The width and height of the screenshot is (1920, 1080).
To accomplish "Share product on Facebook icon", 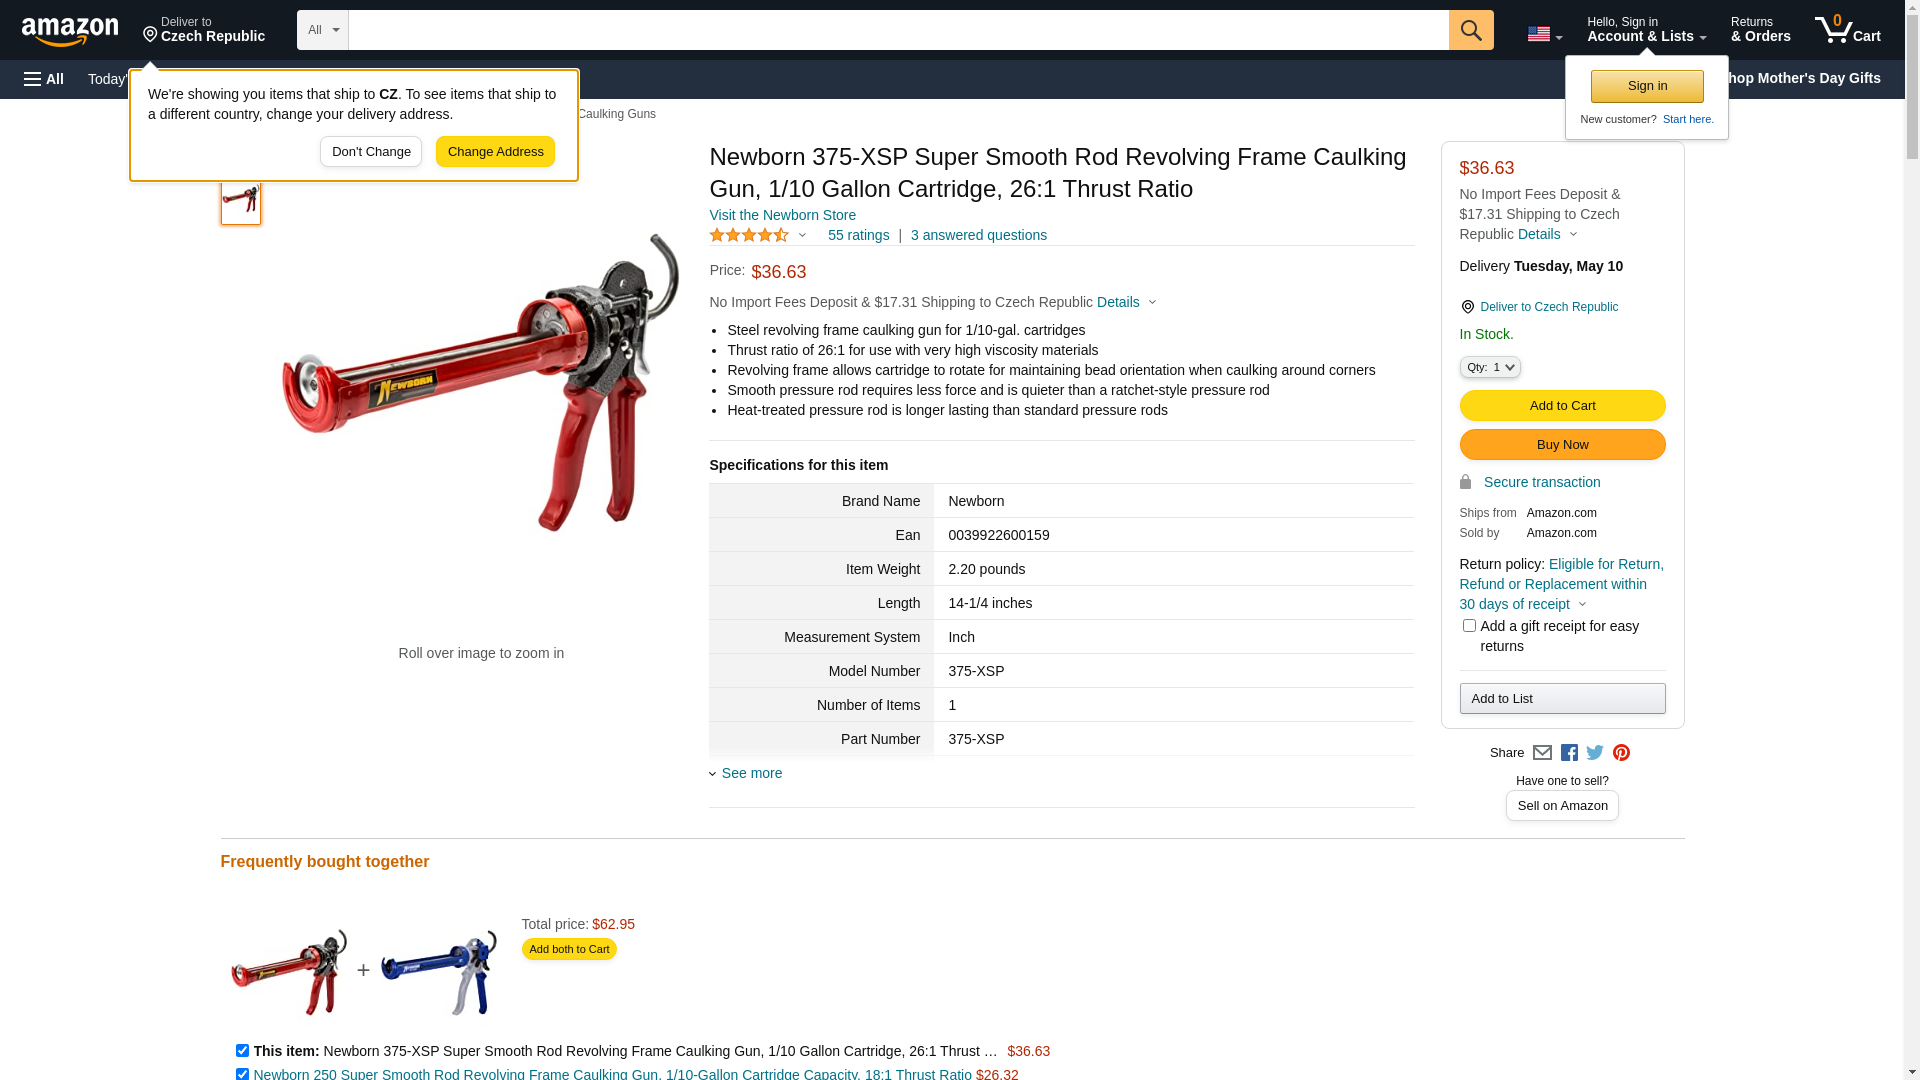I will coord(1569,753).
